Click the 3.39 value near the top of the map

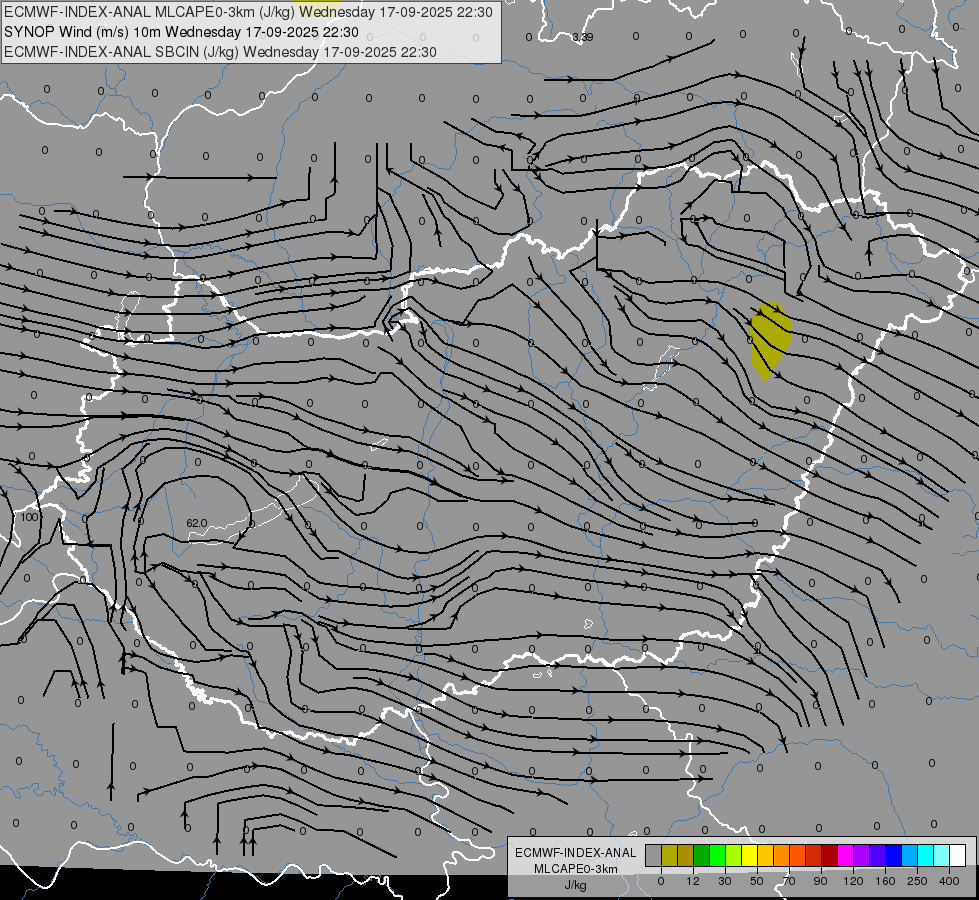tap(583, 37)
